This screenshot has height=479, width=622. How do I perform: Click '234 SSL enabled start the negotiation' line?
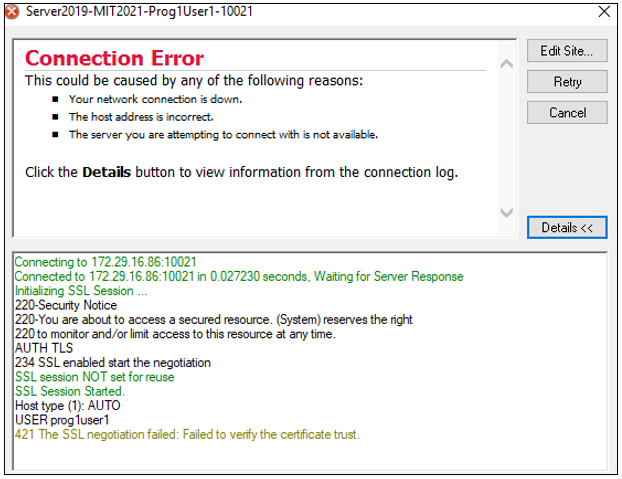pos(112,363)
